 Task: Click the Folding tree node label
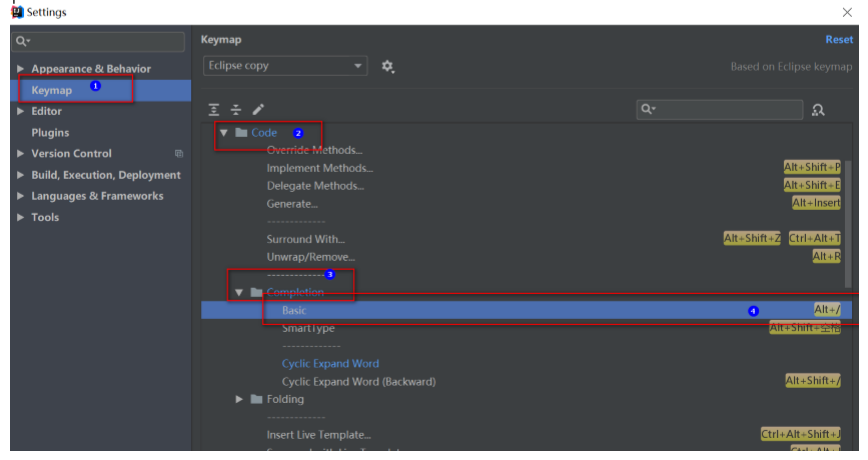point(285,399)
